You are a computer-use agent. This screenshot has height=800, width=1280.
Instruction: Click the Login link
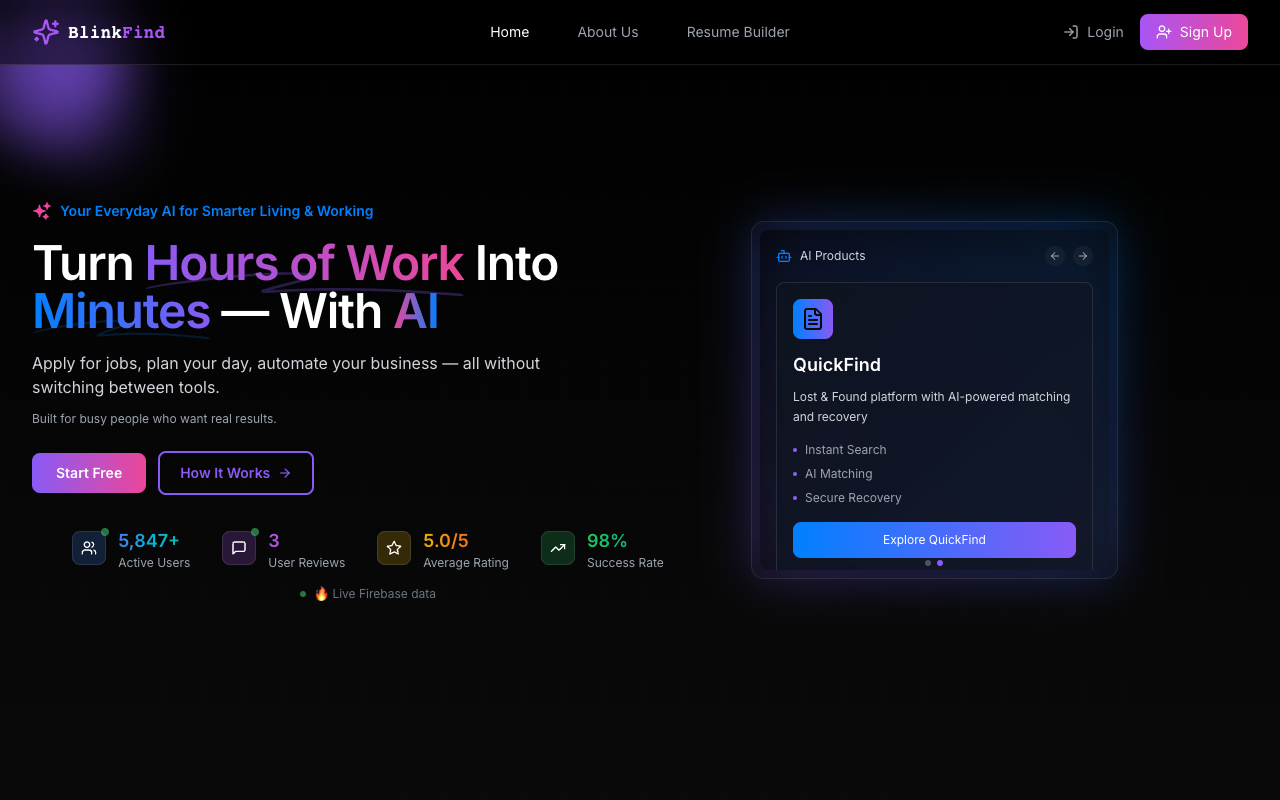click(1105, 31)
